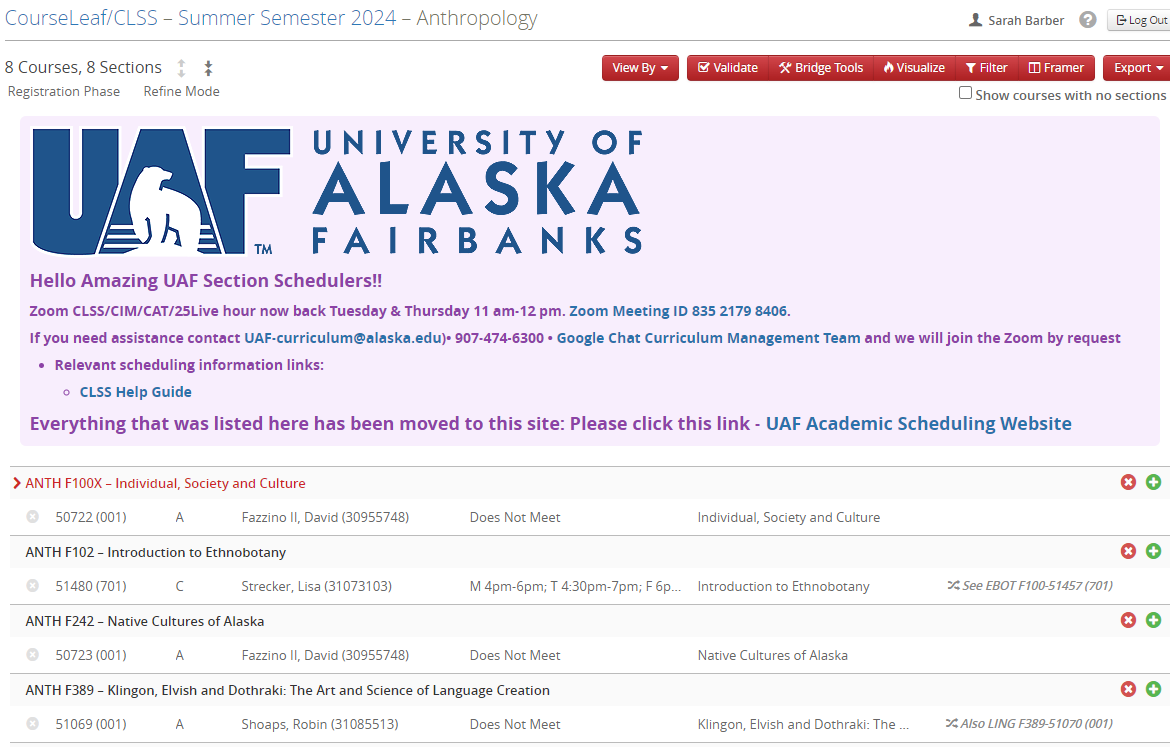Click red delete icon for ANTH F242
Image resolution: width=1170 pixels, height=747 pixels.
coord(1128,621)
